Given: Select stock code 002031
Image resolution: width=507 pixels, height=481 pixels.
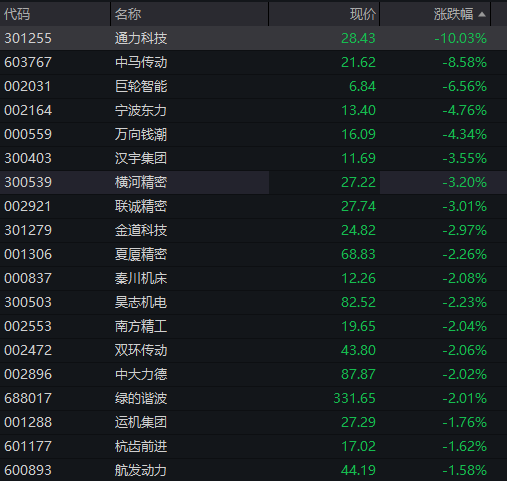Looking at the screenshot, I should coord(28,86).
